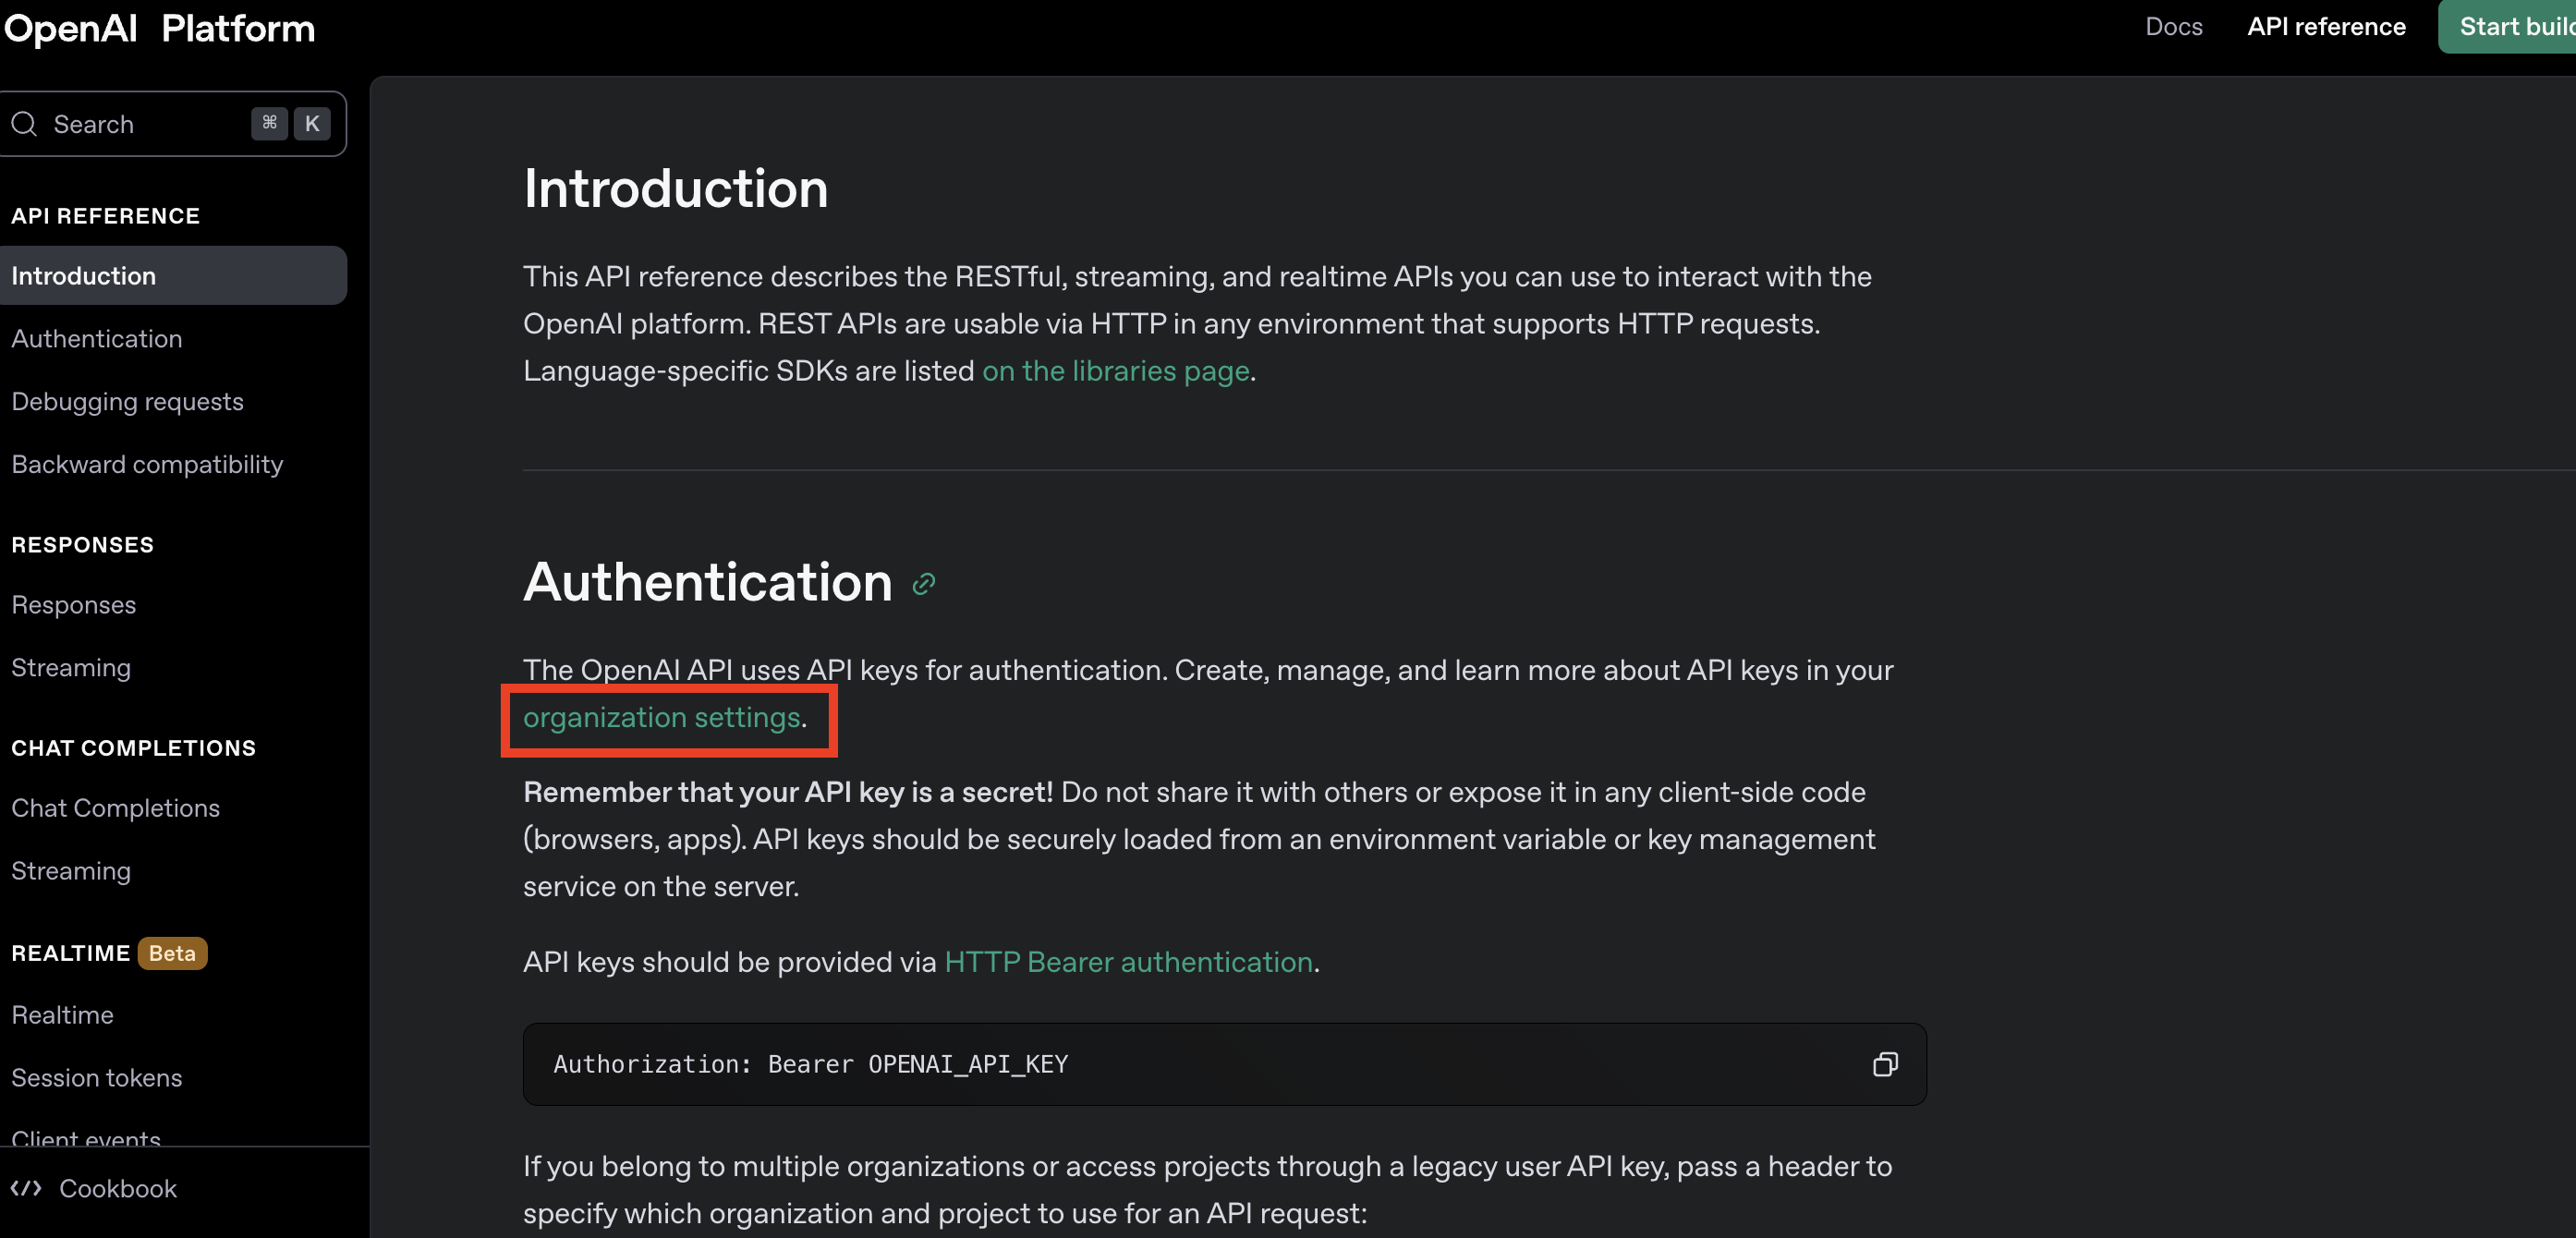The image size is (2576, 1238).
Task: Select Introduction in sidebar
Action: coord(84,276)
